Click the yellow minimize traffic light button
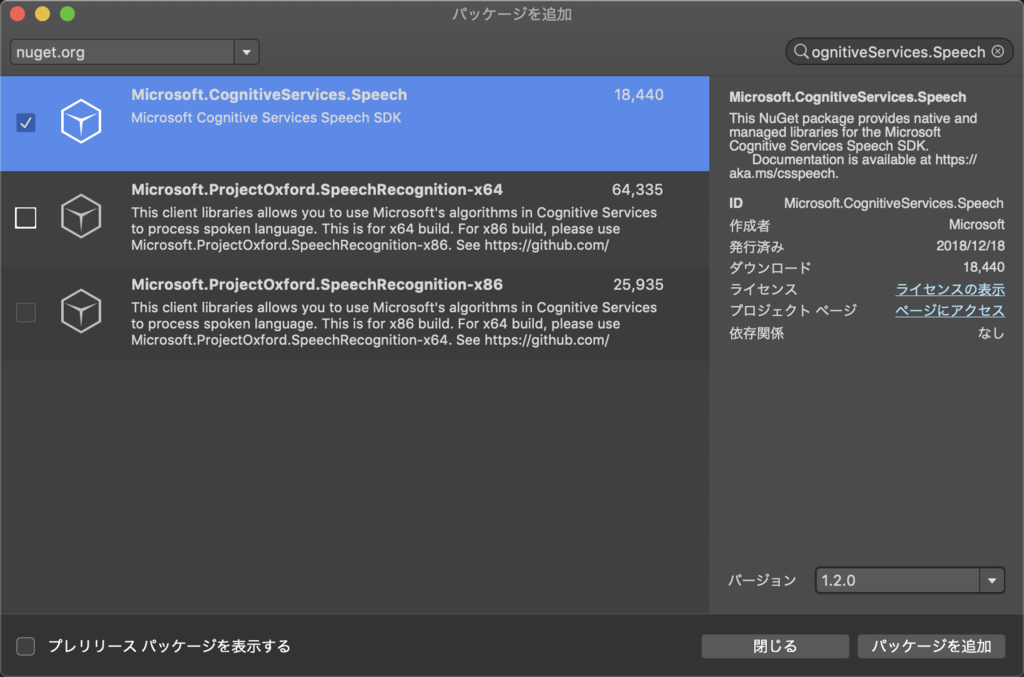Screen dimensions: 1024x677 click(42, 15)
